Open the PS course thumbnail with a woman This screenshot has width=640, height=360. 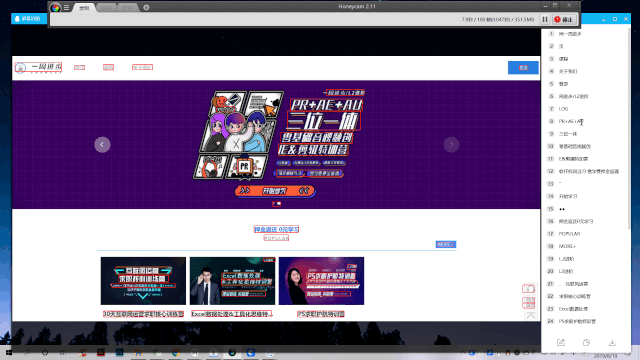click(321, 281)
